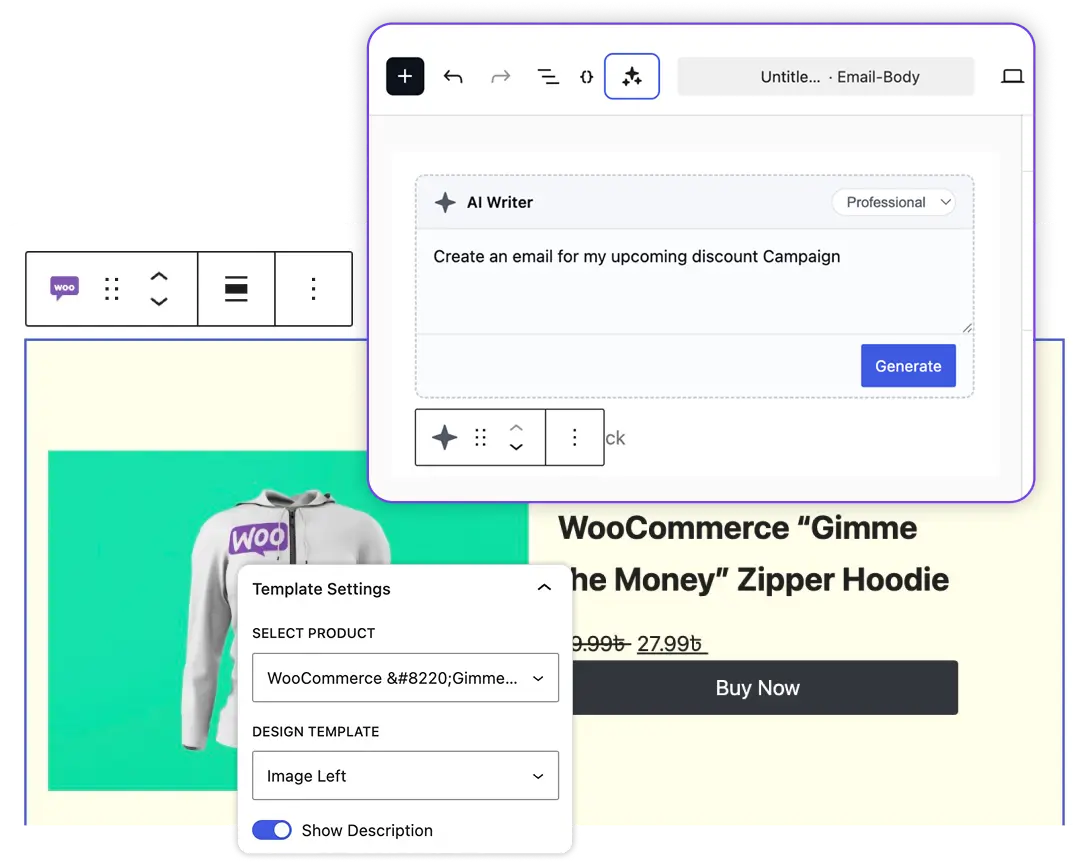Screen dimensions: 1086x862
Task: Click the Zipper Hoodie product title
Action: pos(754,554)
